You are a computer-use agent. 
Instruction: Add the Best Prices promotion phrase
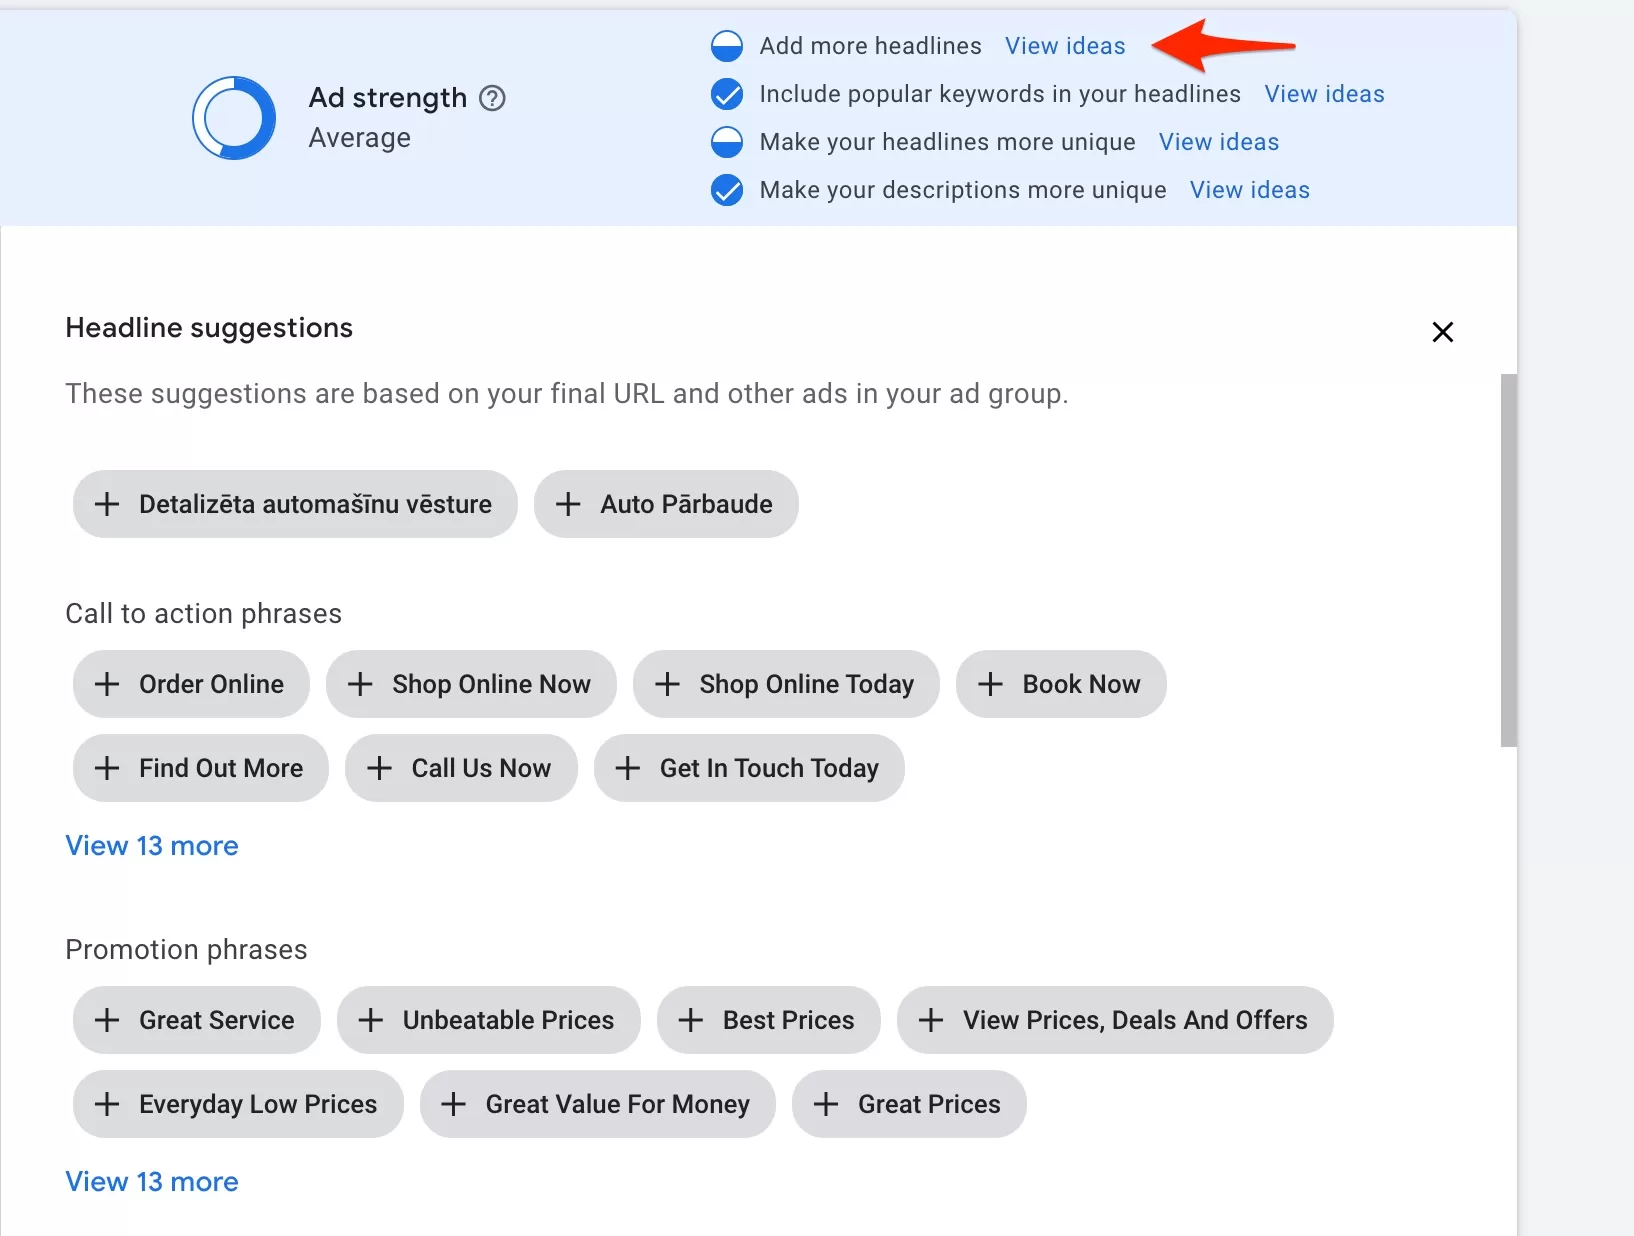(768, 1020)
